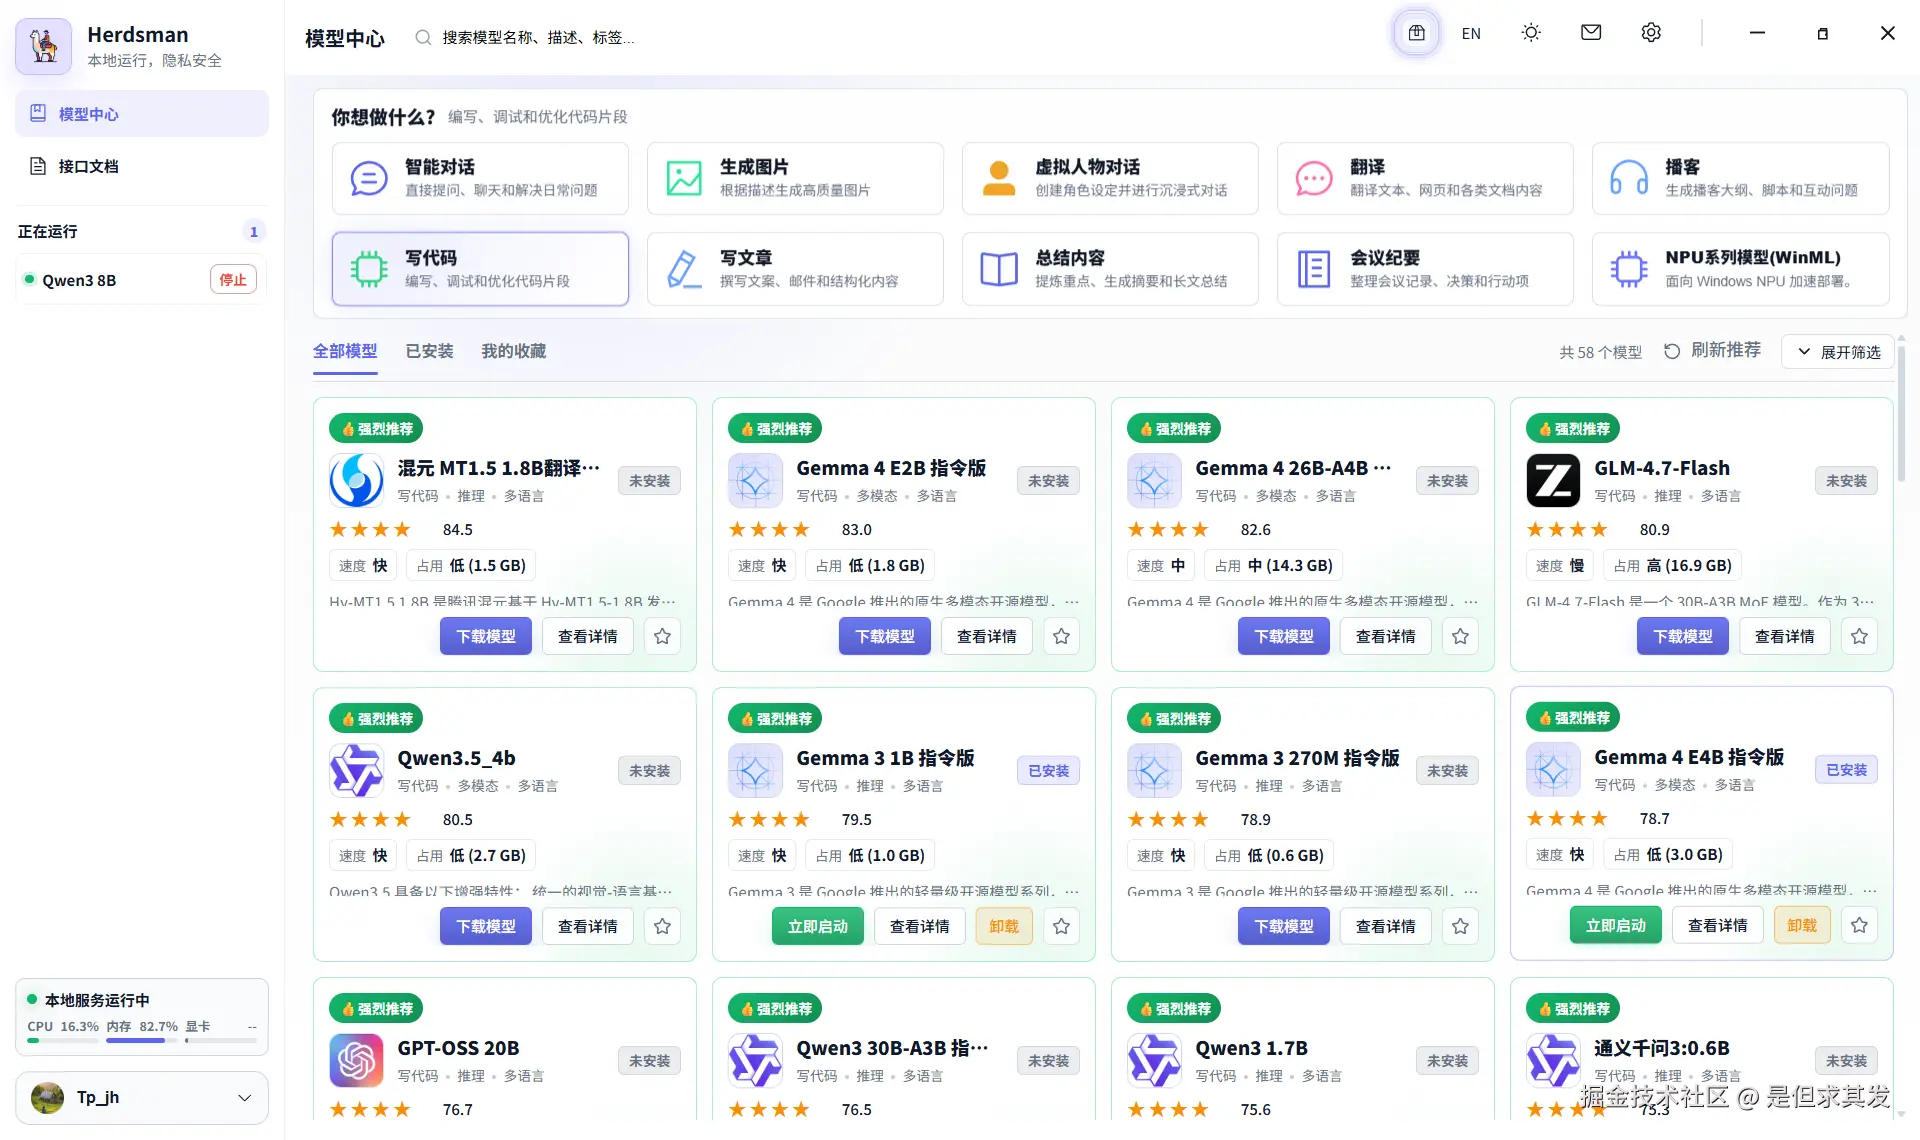Open 接口文档 in the sidebar
1920x1140 pixels.
point(142,166)
